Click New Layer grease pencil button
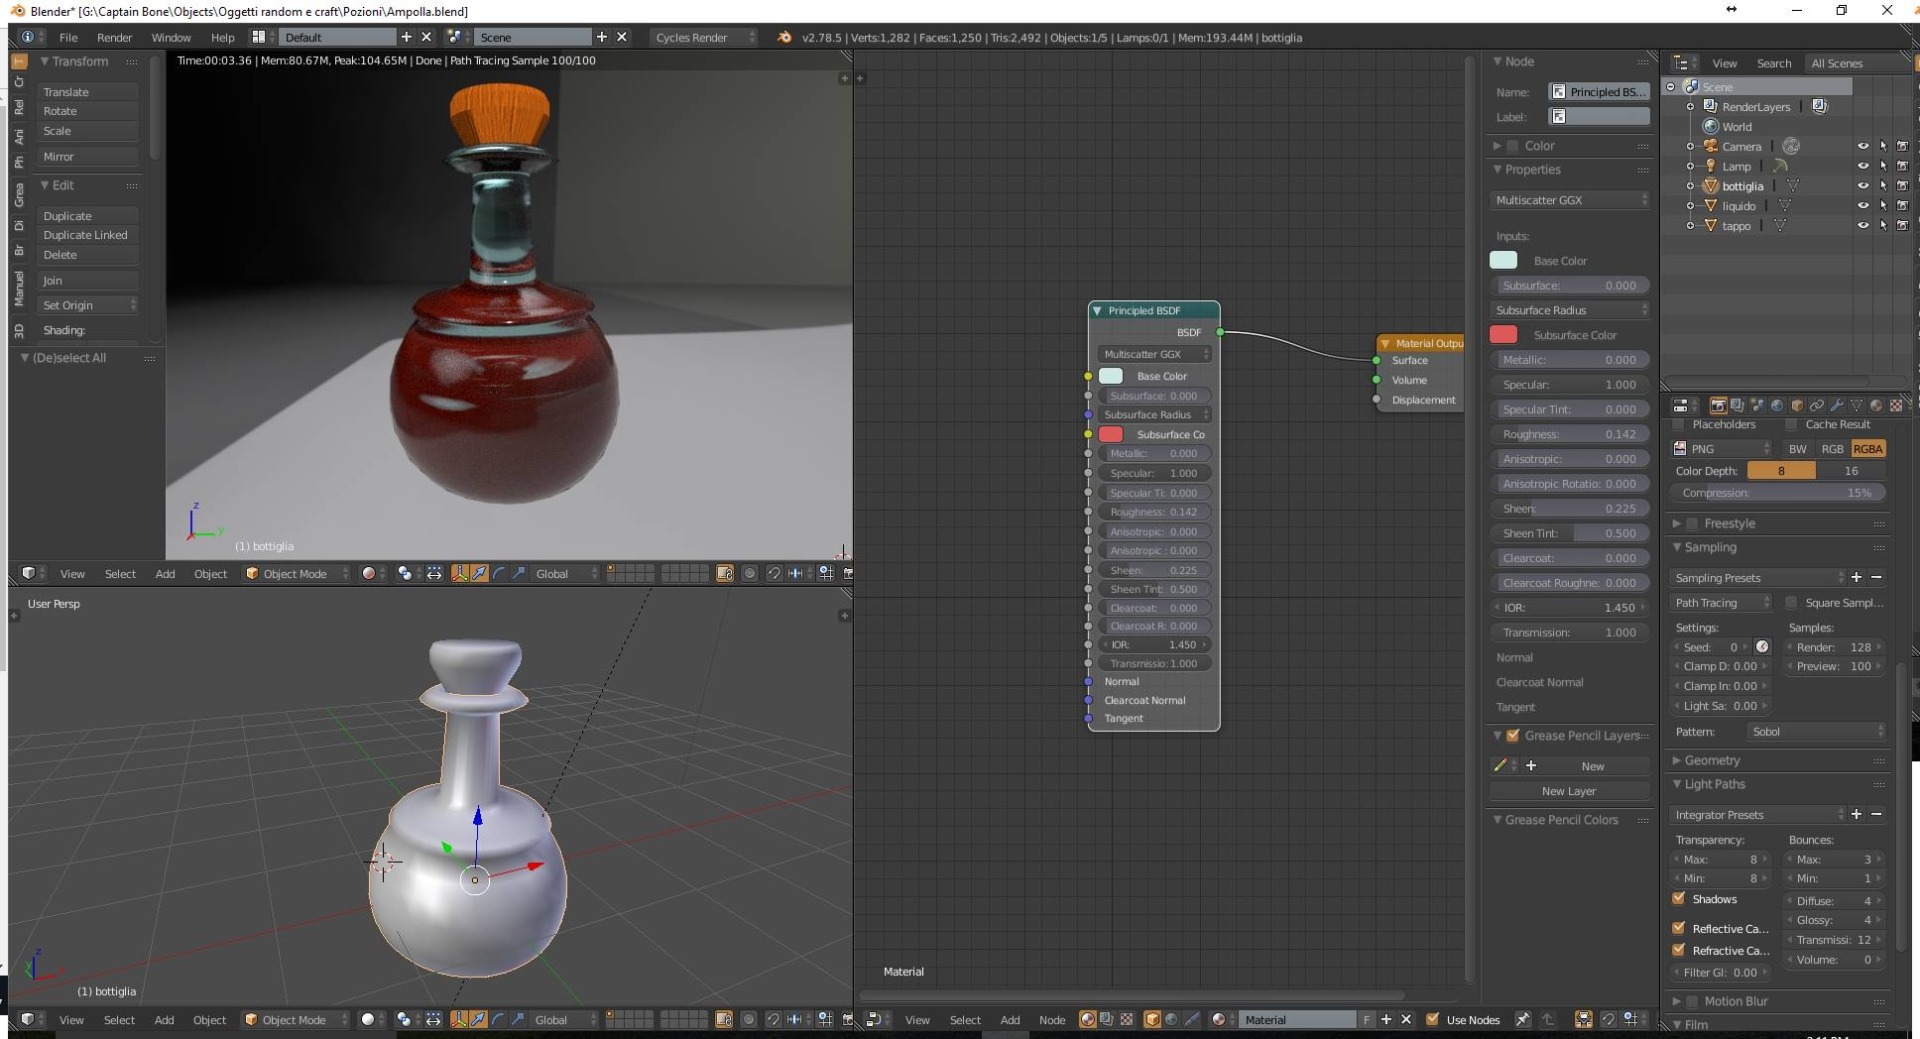Screen dimensions: 1920x1039 (1568, 790)
